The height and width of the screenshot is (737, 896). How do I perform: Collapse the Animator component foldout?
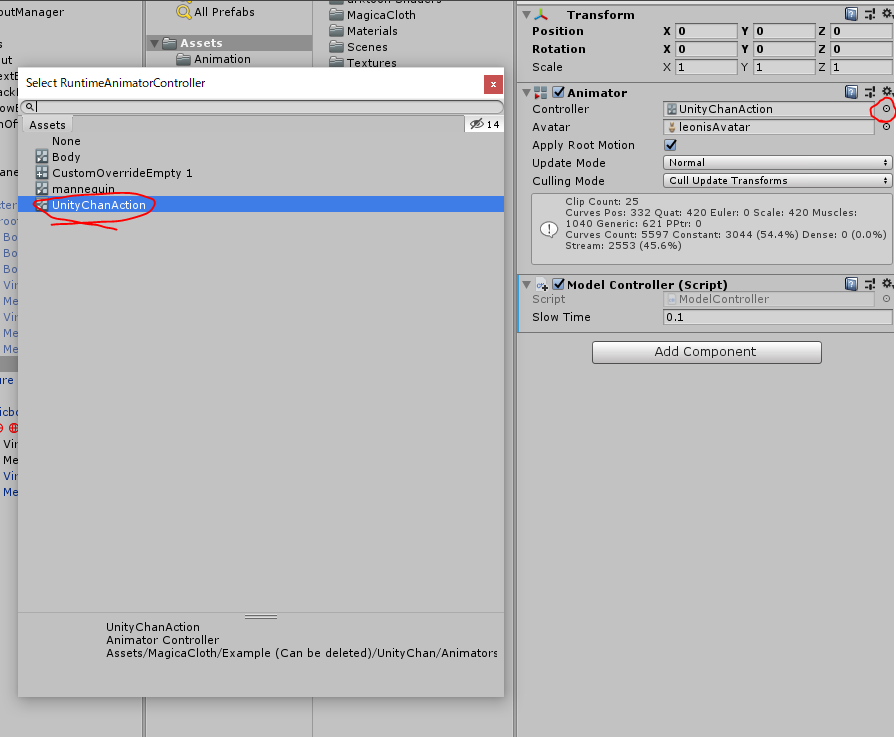tap(527, 93)
